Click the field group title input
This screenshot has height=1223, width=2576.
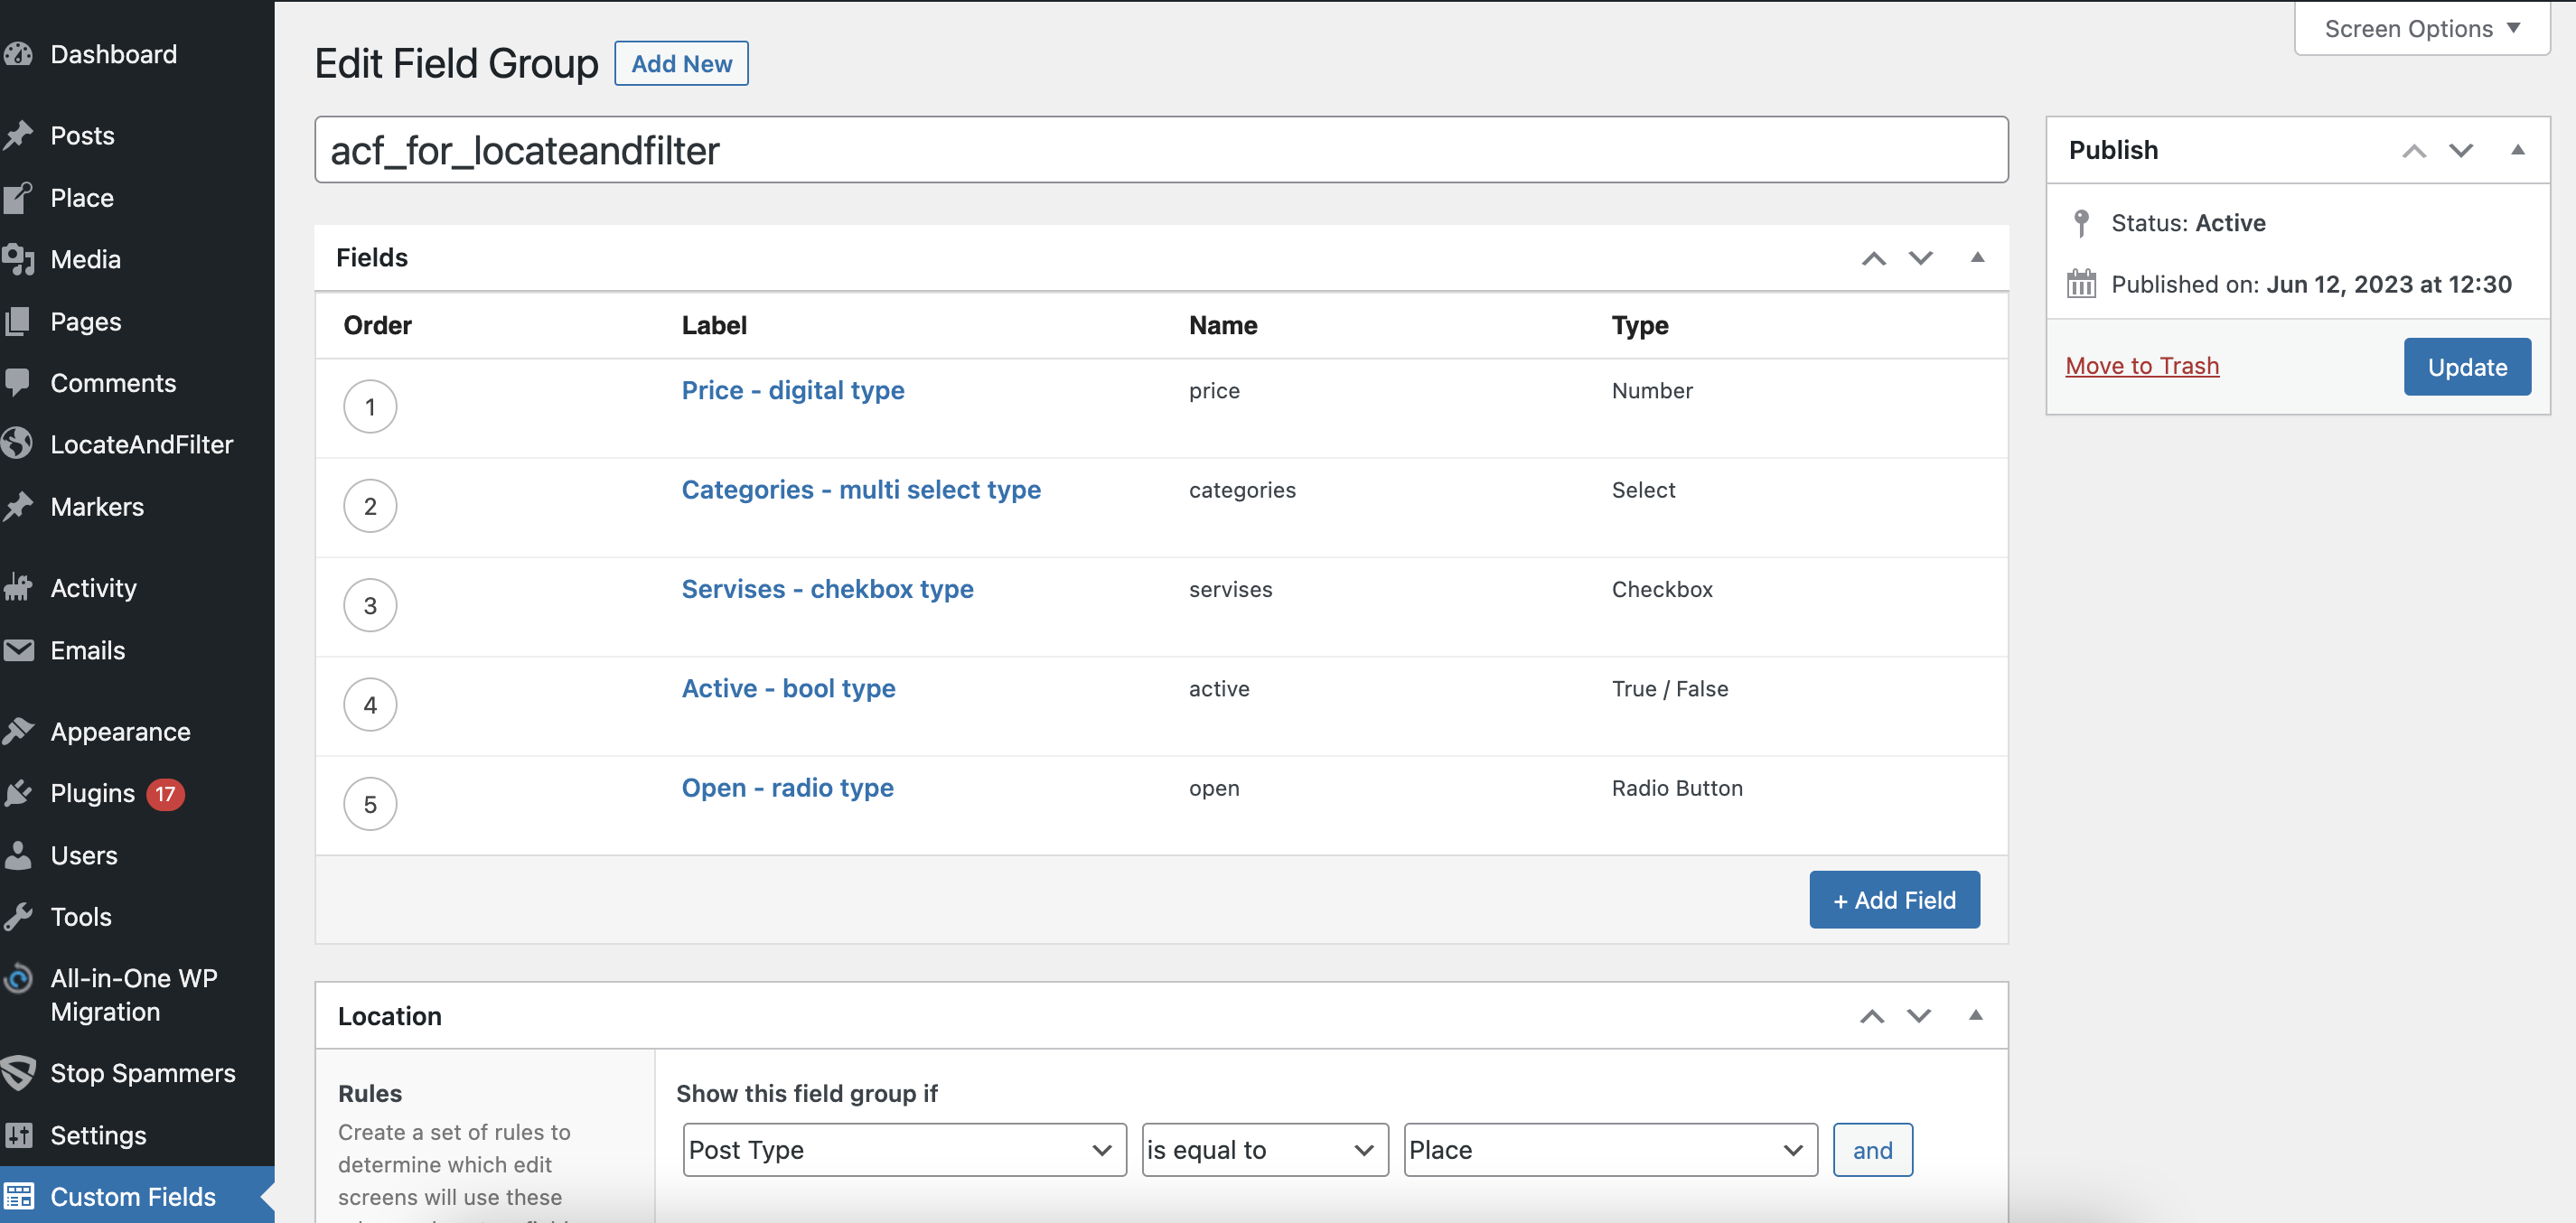(1160, 150)
